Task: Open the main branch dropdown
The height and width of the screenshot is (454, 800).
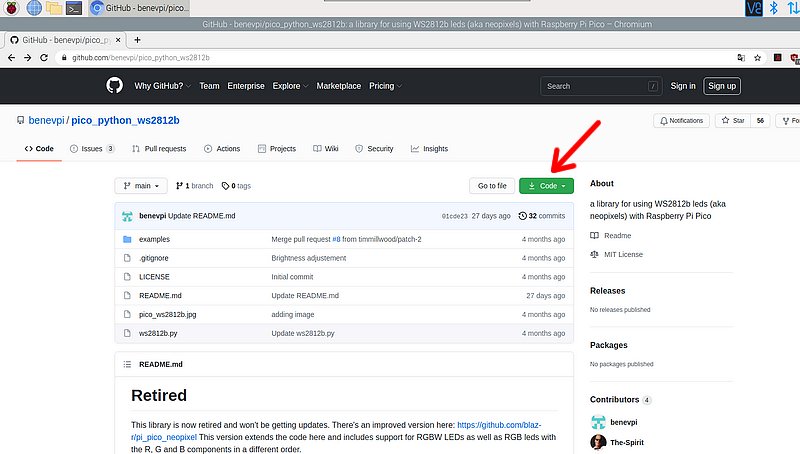Action: [x=141, y=186]
